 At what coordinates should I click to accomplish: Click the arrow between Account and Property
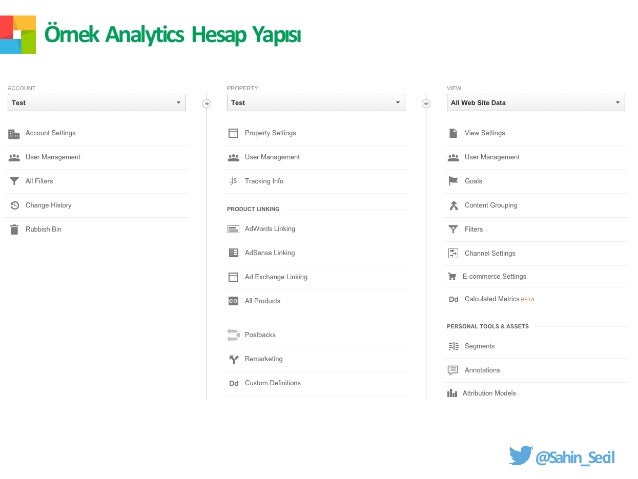pos(207,104)
